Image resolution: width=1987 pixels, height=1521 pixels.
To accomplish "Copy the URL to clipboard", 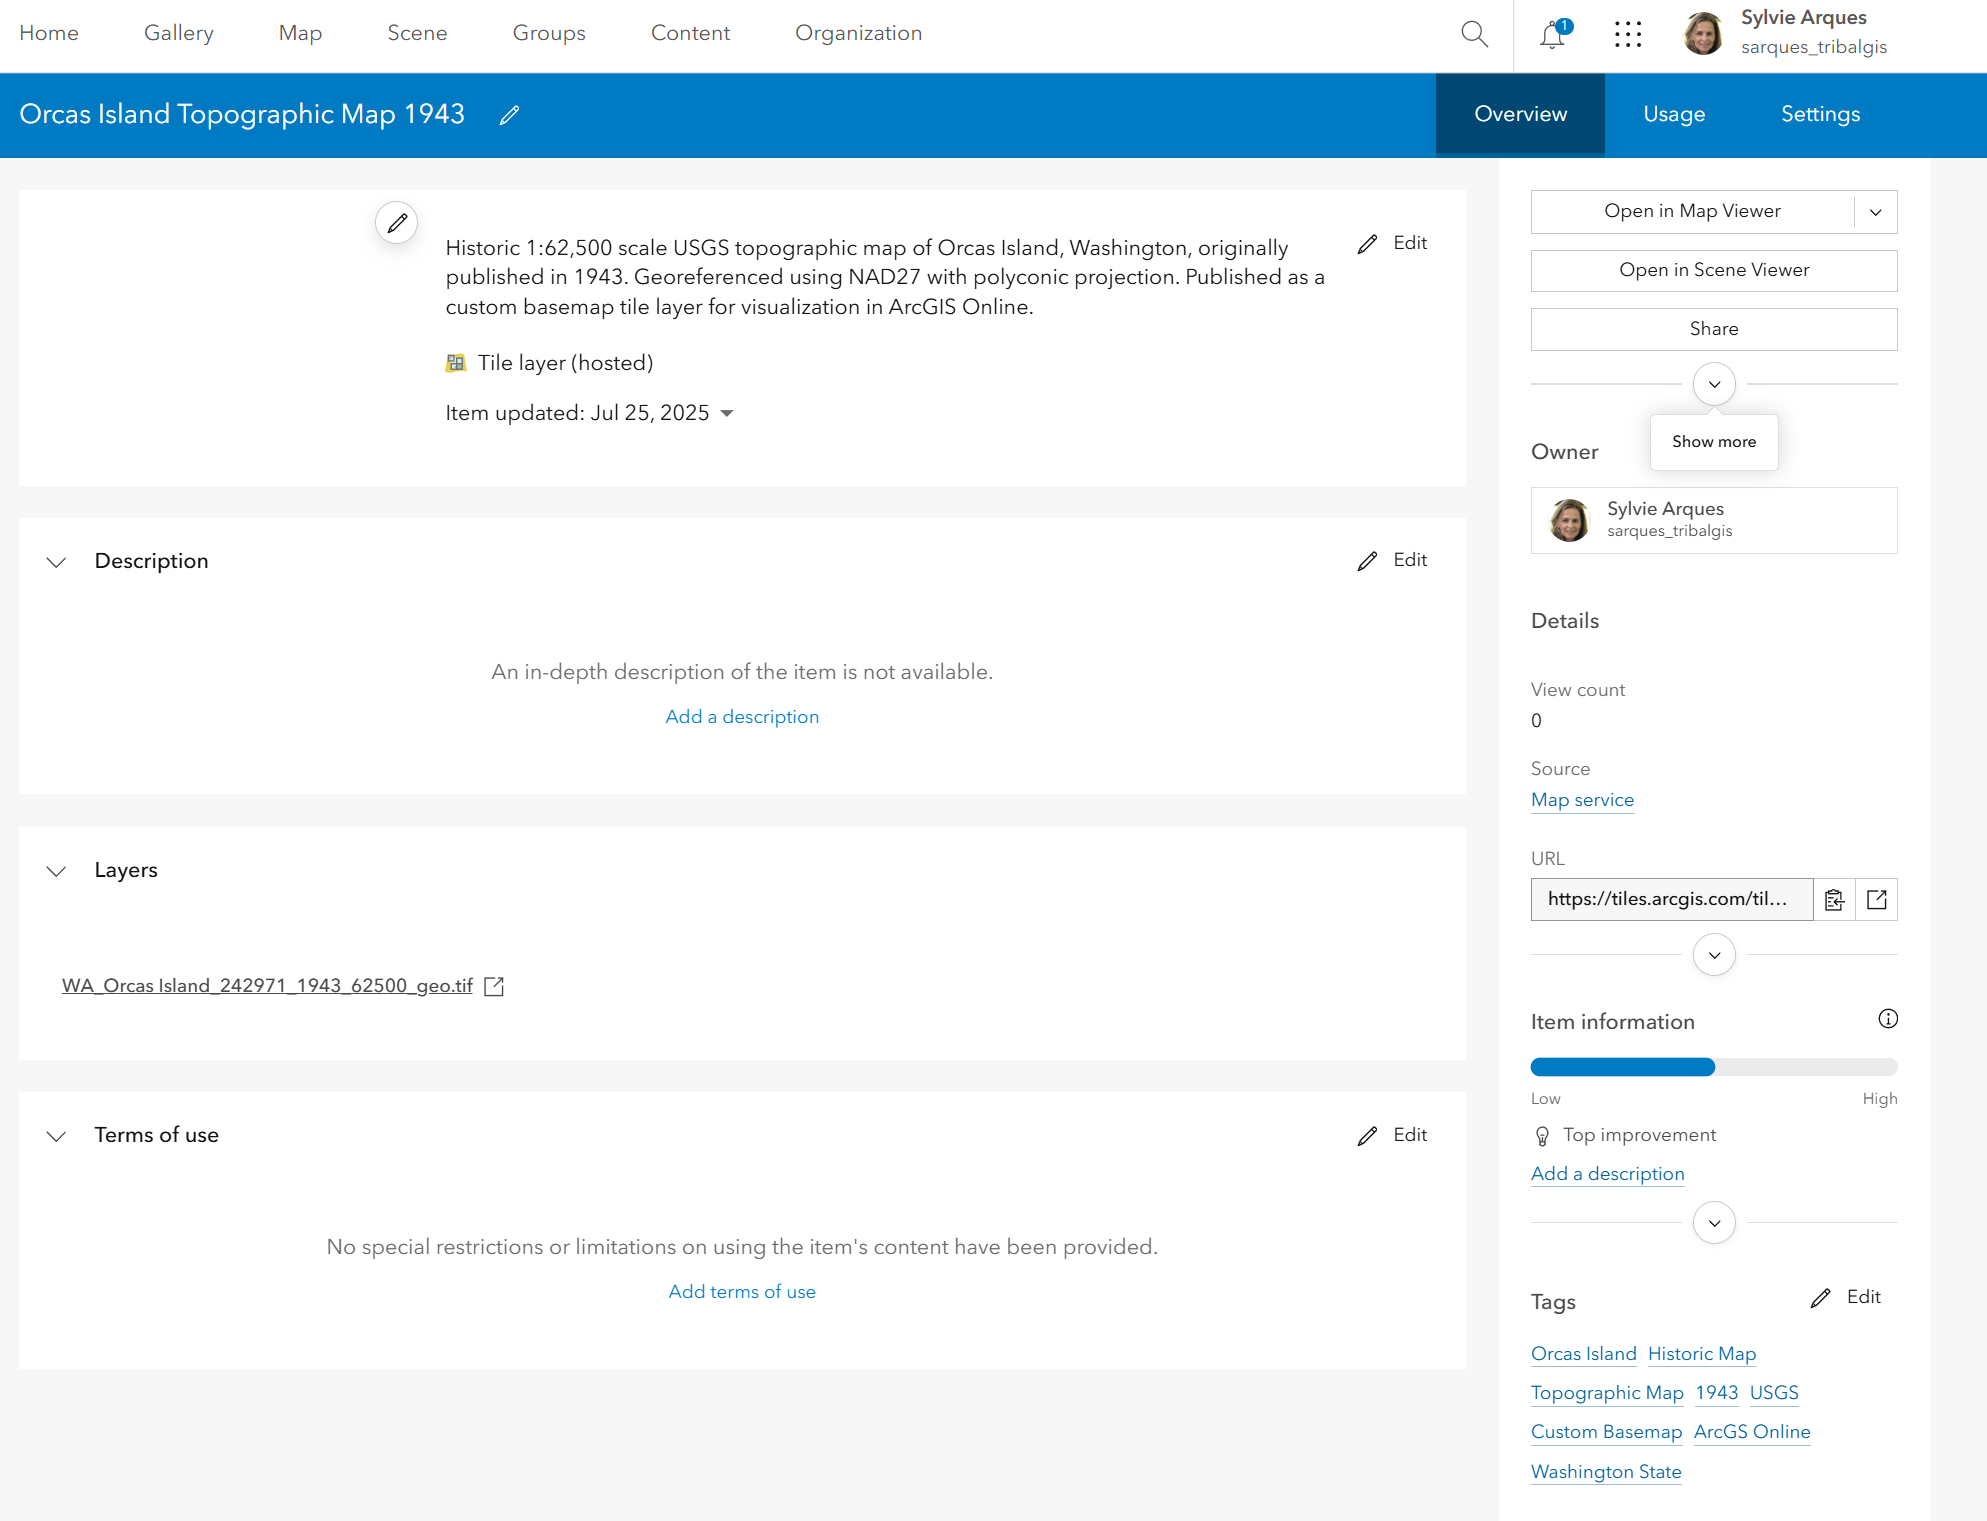I will 1834,899.
